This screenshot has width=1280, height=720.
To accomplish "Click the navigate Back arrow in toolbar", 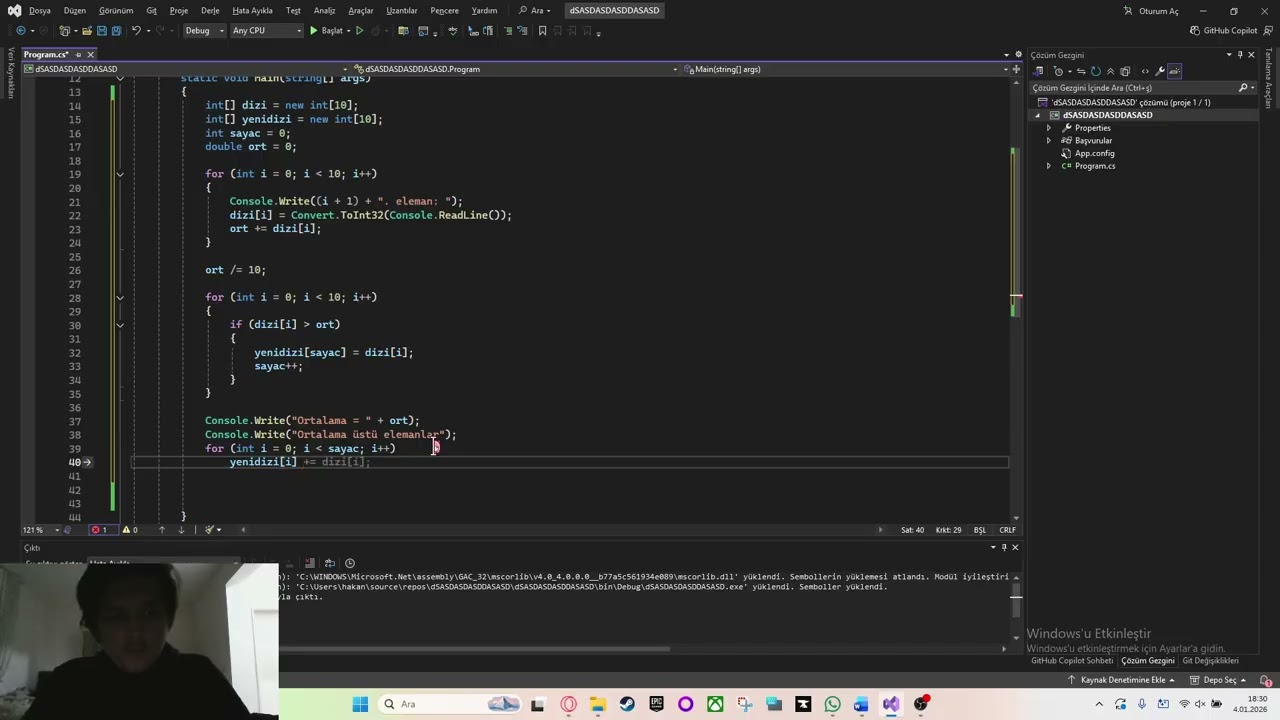I will pyautogui.click(x=21, y=31).
